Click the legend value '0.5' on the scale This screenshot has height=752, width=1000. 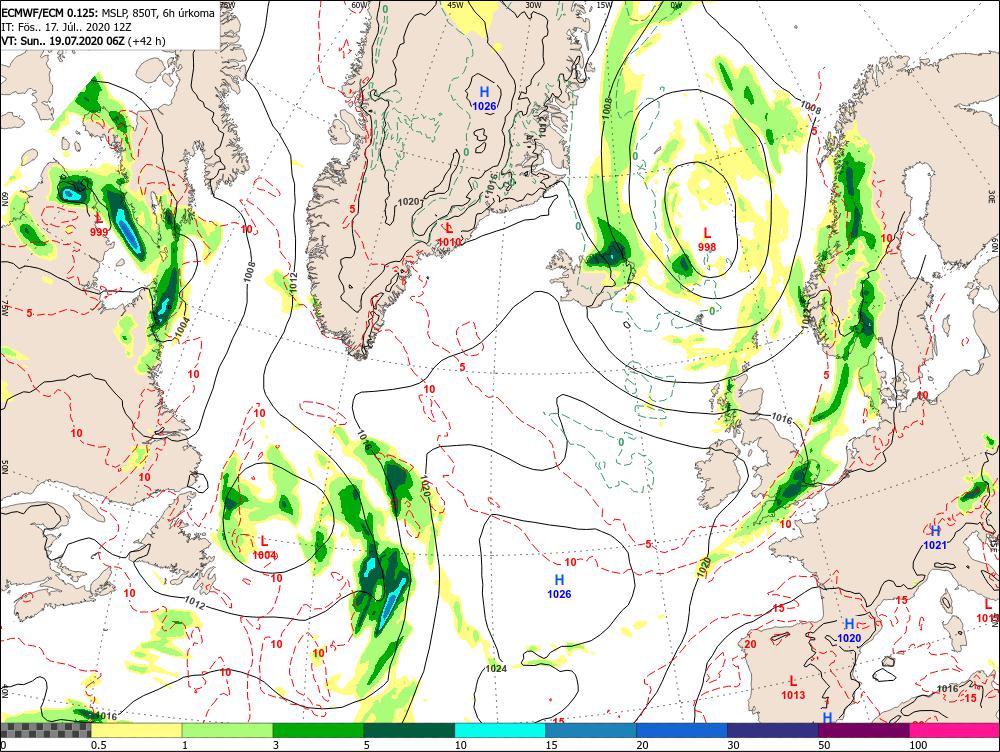[98, 745]
